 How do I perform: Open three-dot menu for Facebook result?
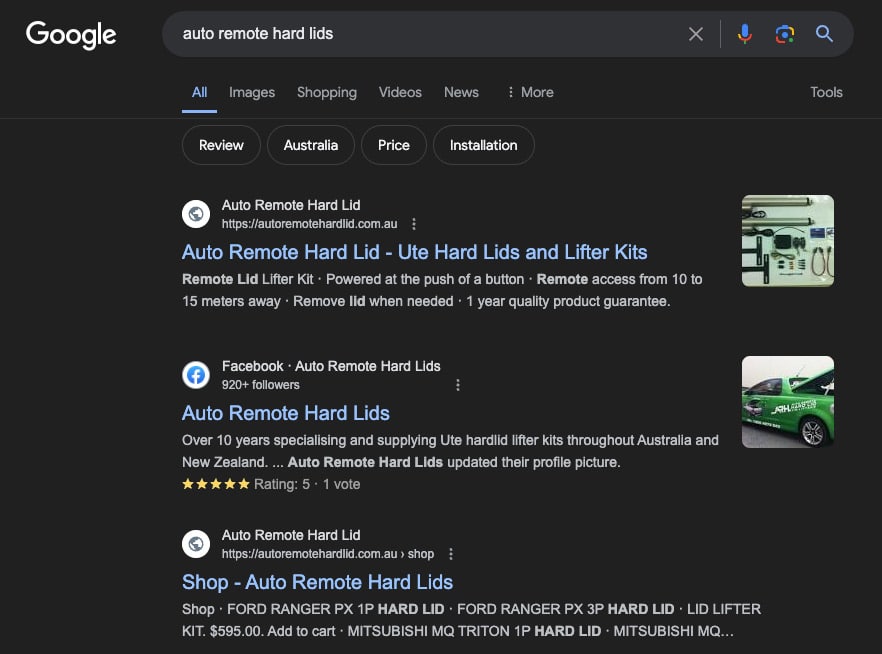[457, 385]
